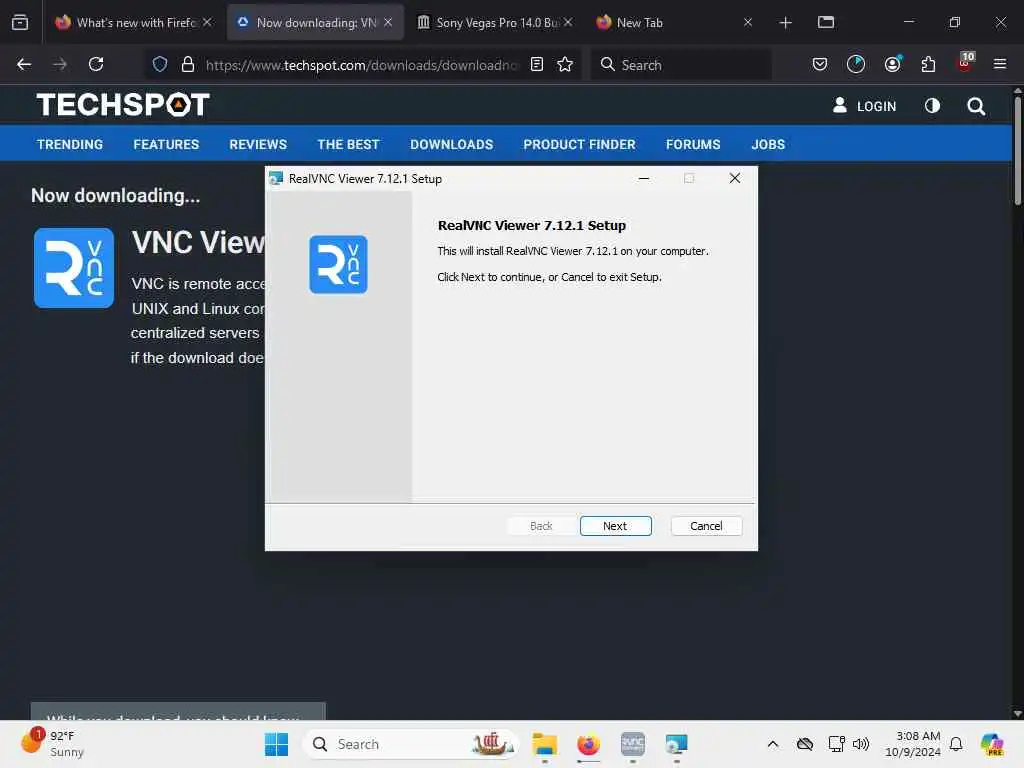Open the installer icon in taskbar
Screen dimensions: 1024x768
(x=677, y=744)
